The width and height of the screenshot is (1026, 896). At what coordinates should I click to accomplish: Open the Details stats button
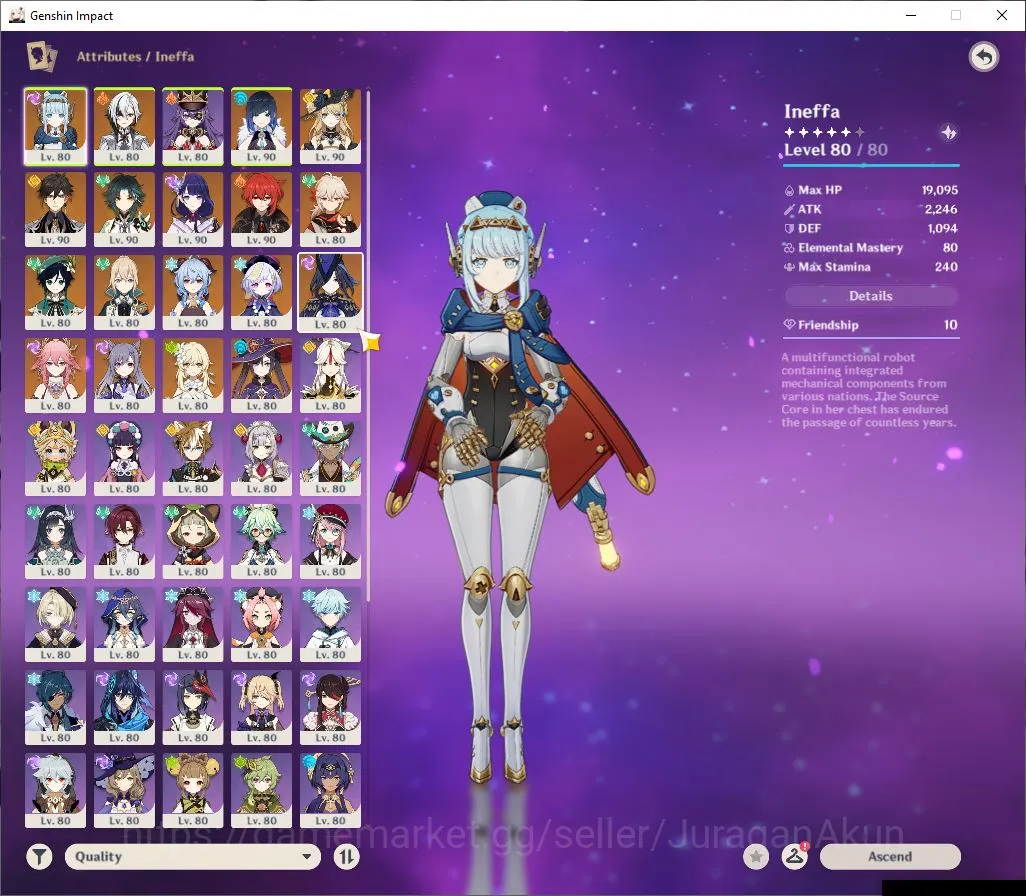pyautogui.click(x=871, y=296)
